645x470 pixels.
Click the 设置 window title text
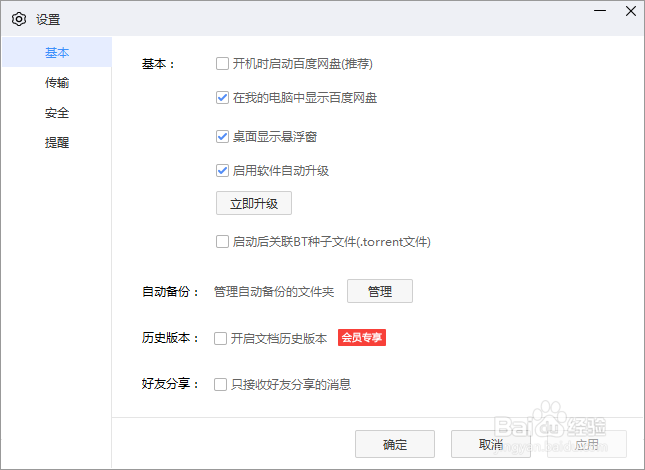(x=48, y=20)
